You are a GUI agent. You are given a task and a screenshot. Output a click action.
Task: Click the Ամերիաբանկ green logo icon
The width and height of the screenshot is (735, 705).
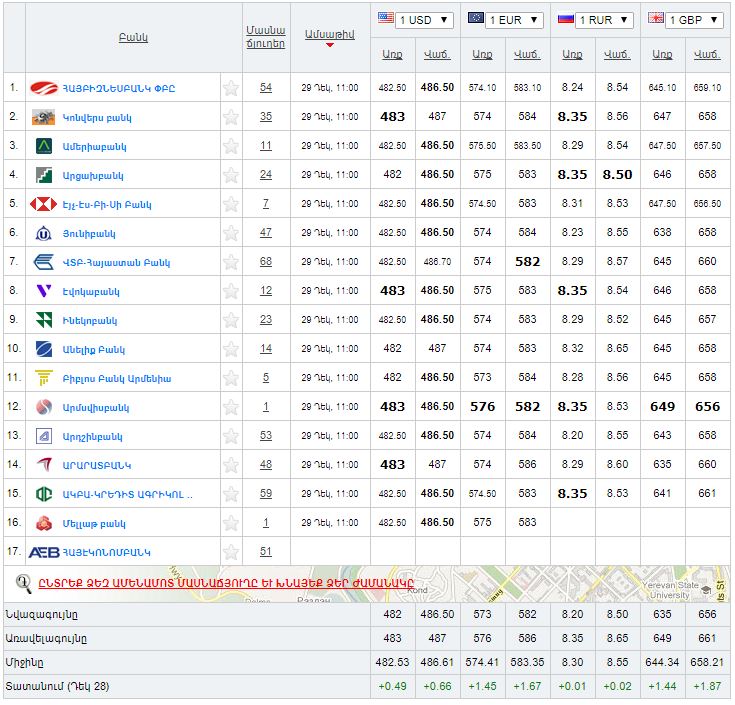tap(44, 146)
